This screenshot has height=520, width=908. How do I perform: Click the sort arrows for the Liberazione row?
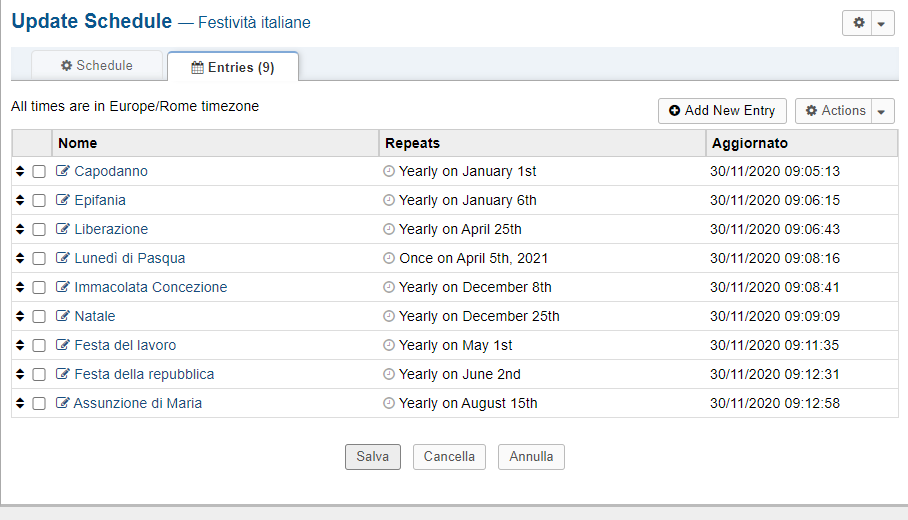(x=20, y=229)
